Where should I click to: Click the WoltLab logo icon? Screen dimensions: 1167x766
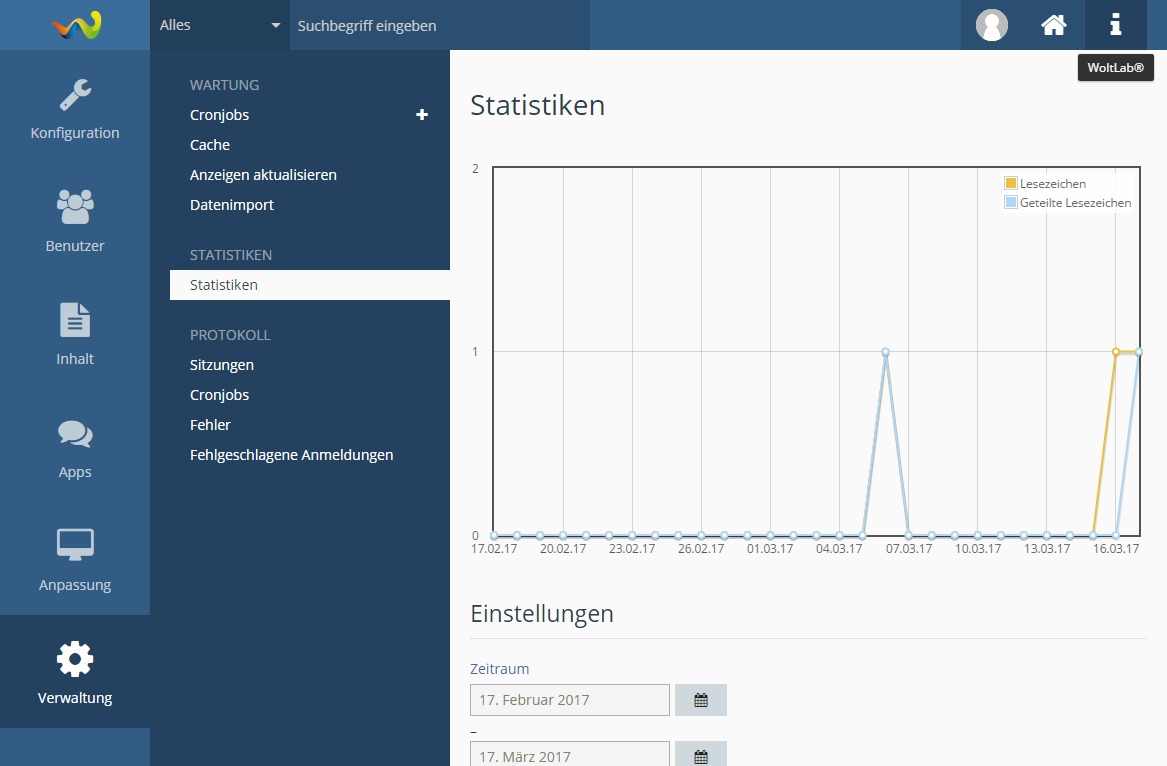point(76,25)
